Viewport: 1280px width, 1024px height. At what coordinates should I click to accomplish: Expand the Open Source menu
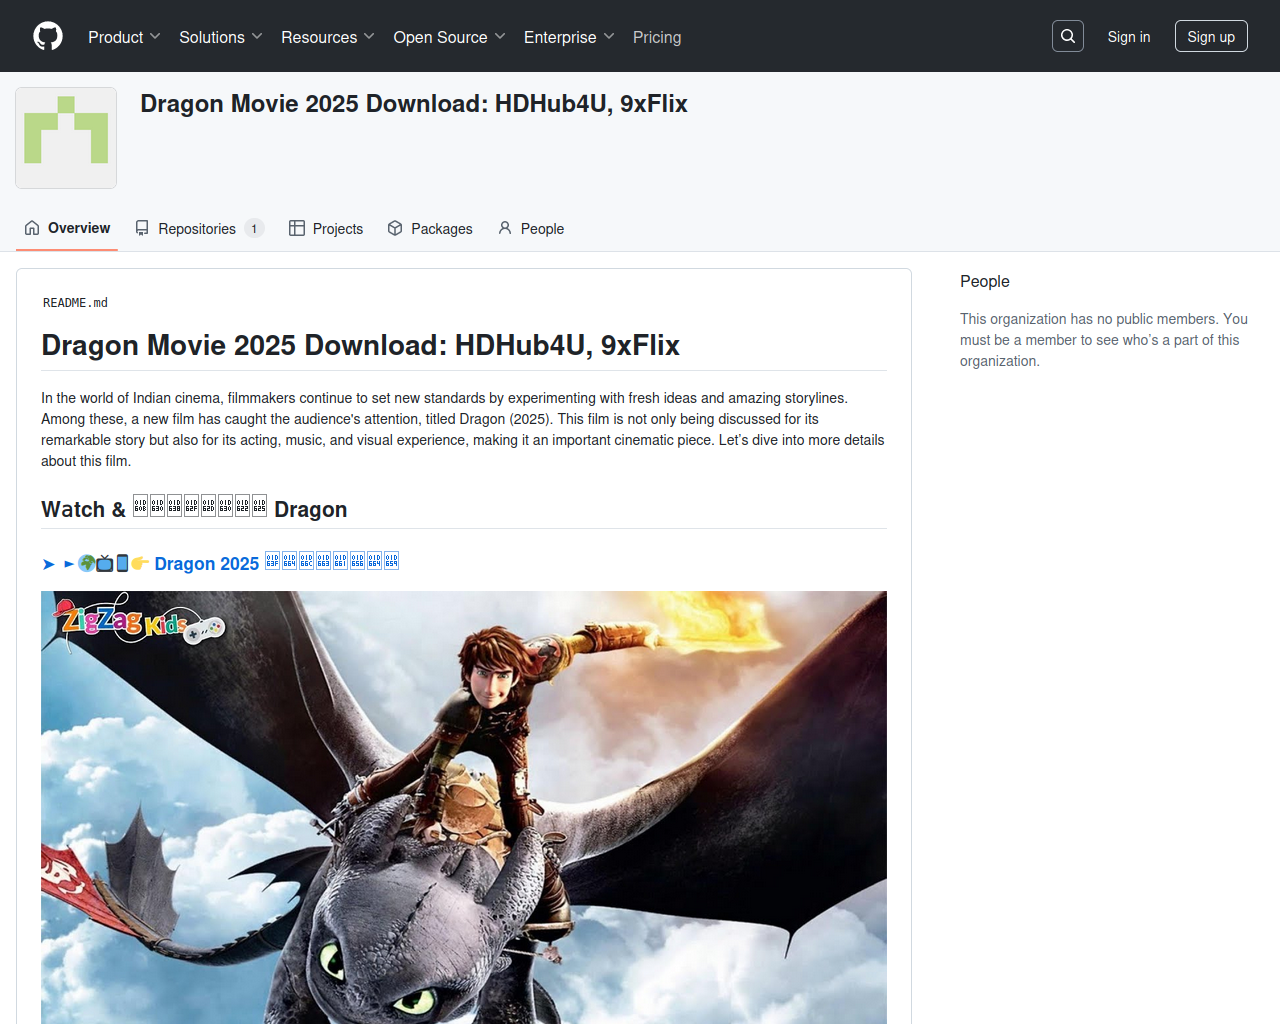point(449,37)
